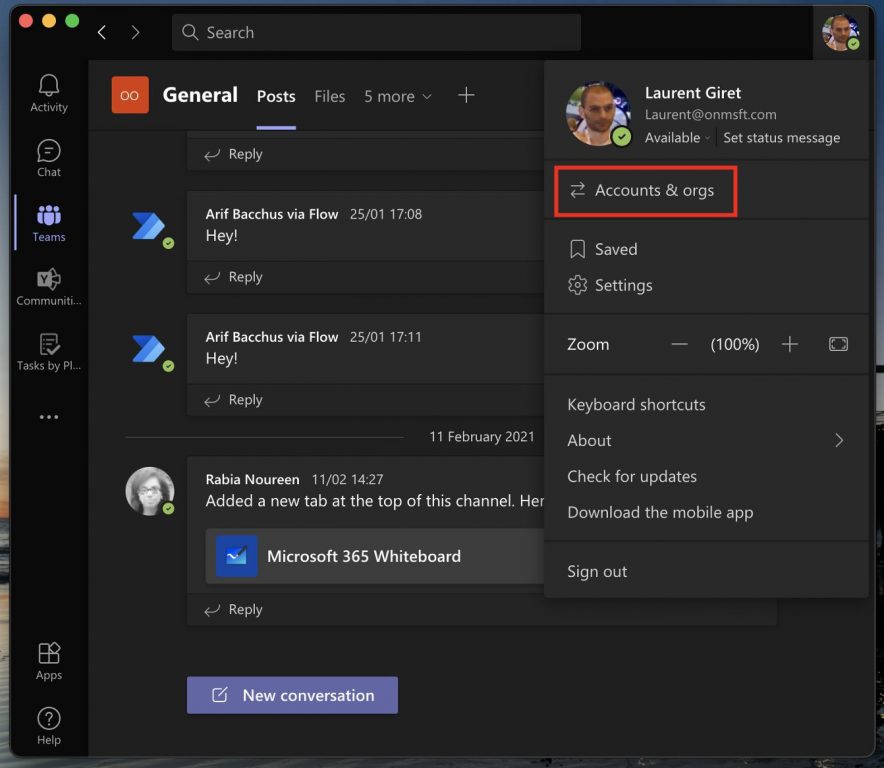Click in the Search field

click(x=376, y=32)
